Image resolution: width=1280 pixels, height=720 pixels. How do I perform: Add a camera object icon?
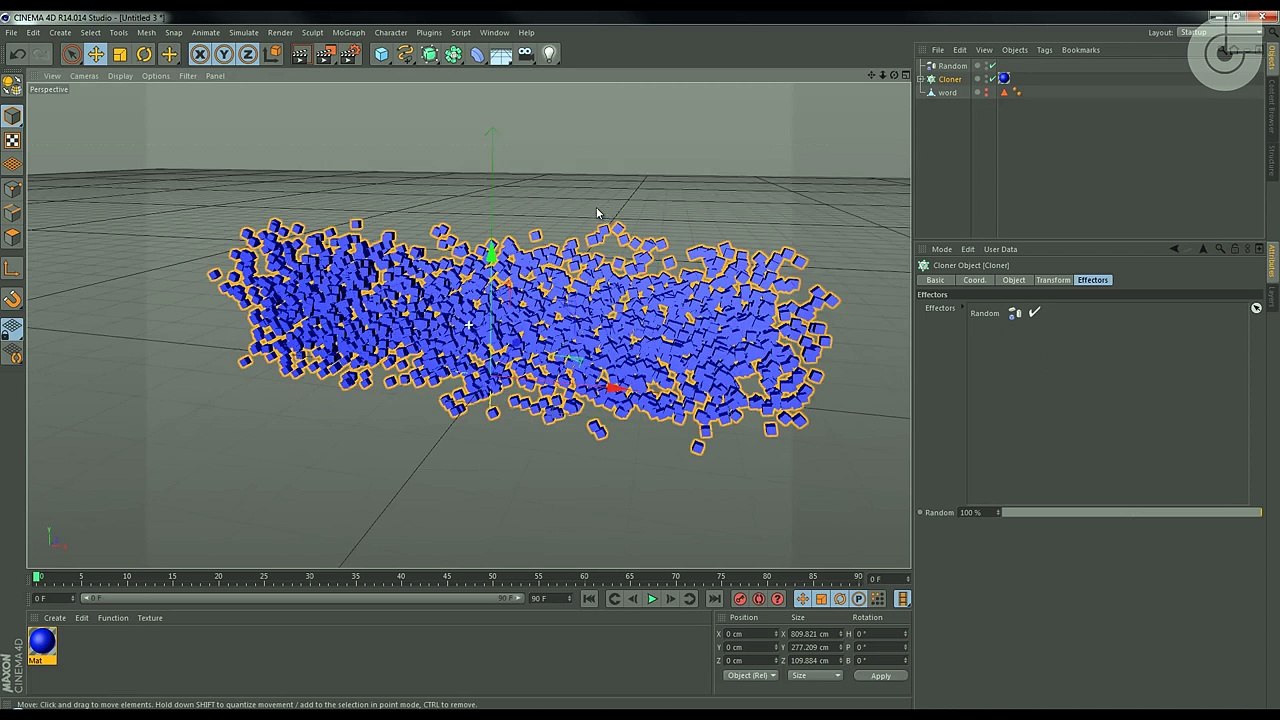[525, 55]
